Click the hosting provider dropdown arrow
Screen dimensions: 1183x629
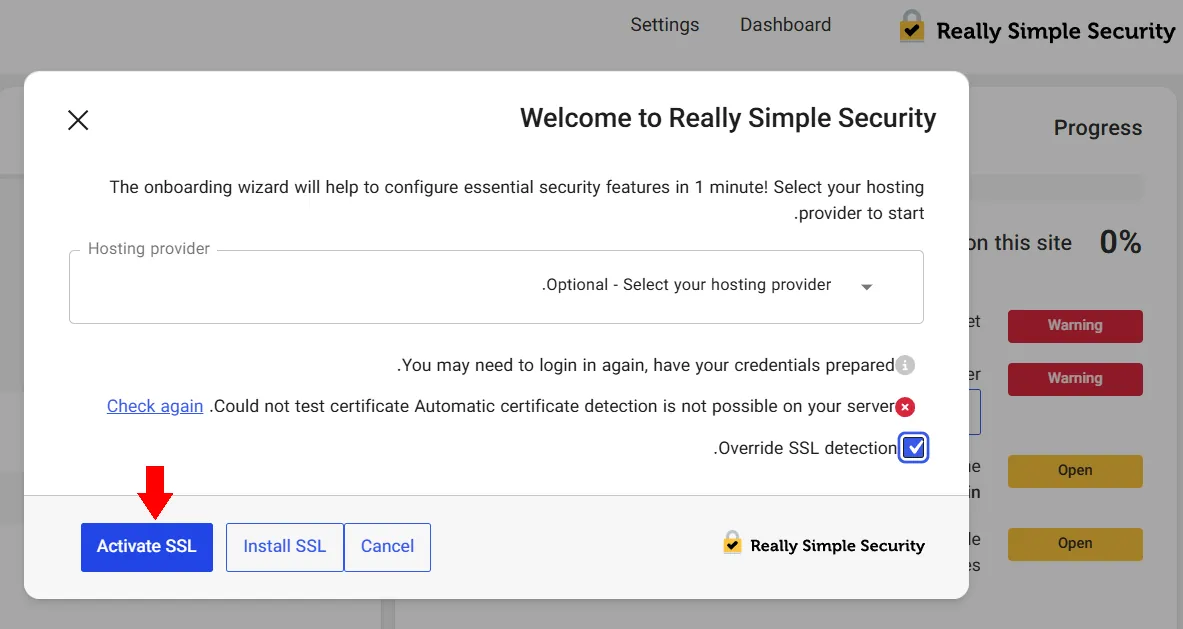click(867, 287)
